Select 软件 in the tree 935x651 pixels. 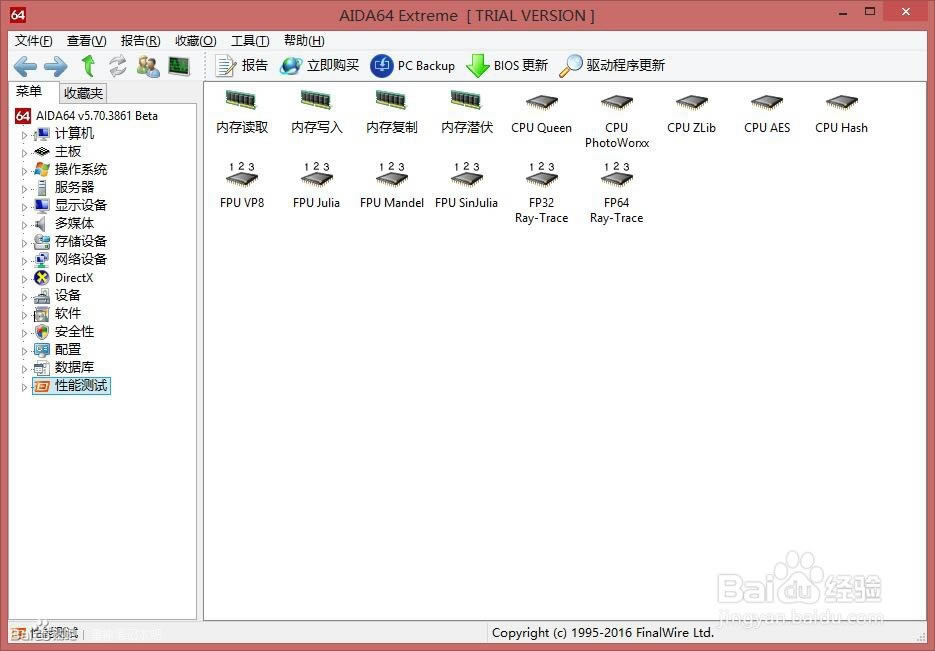(x=57, y=314)
